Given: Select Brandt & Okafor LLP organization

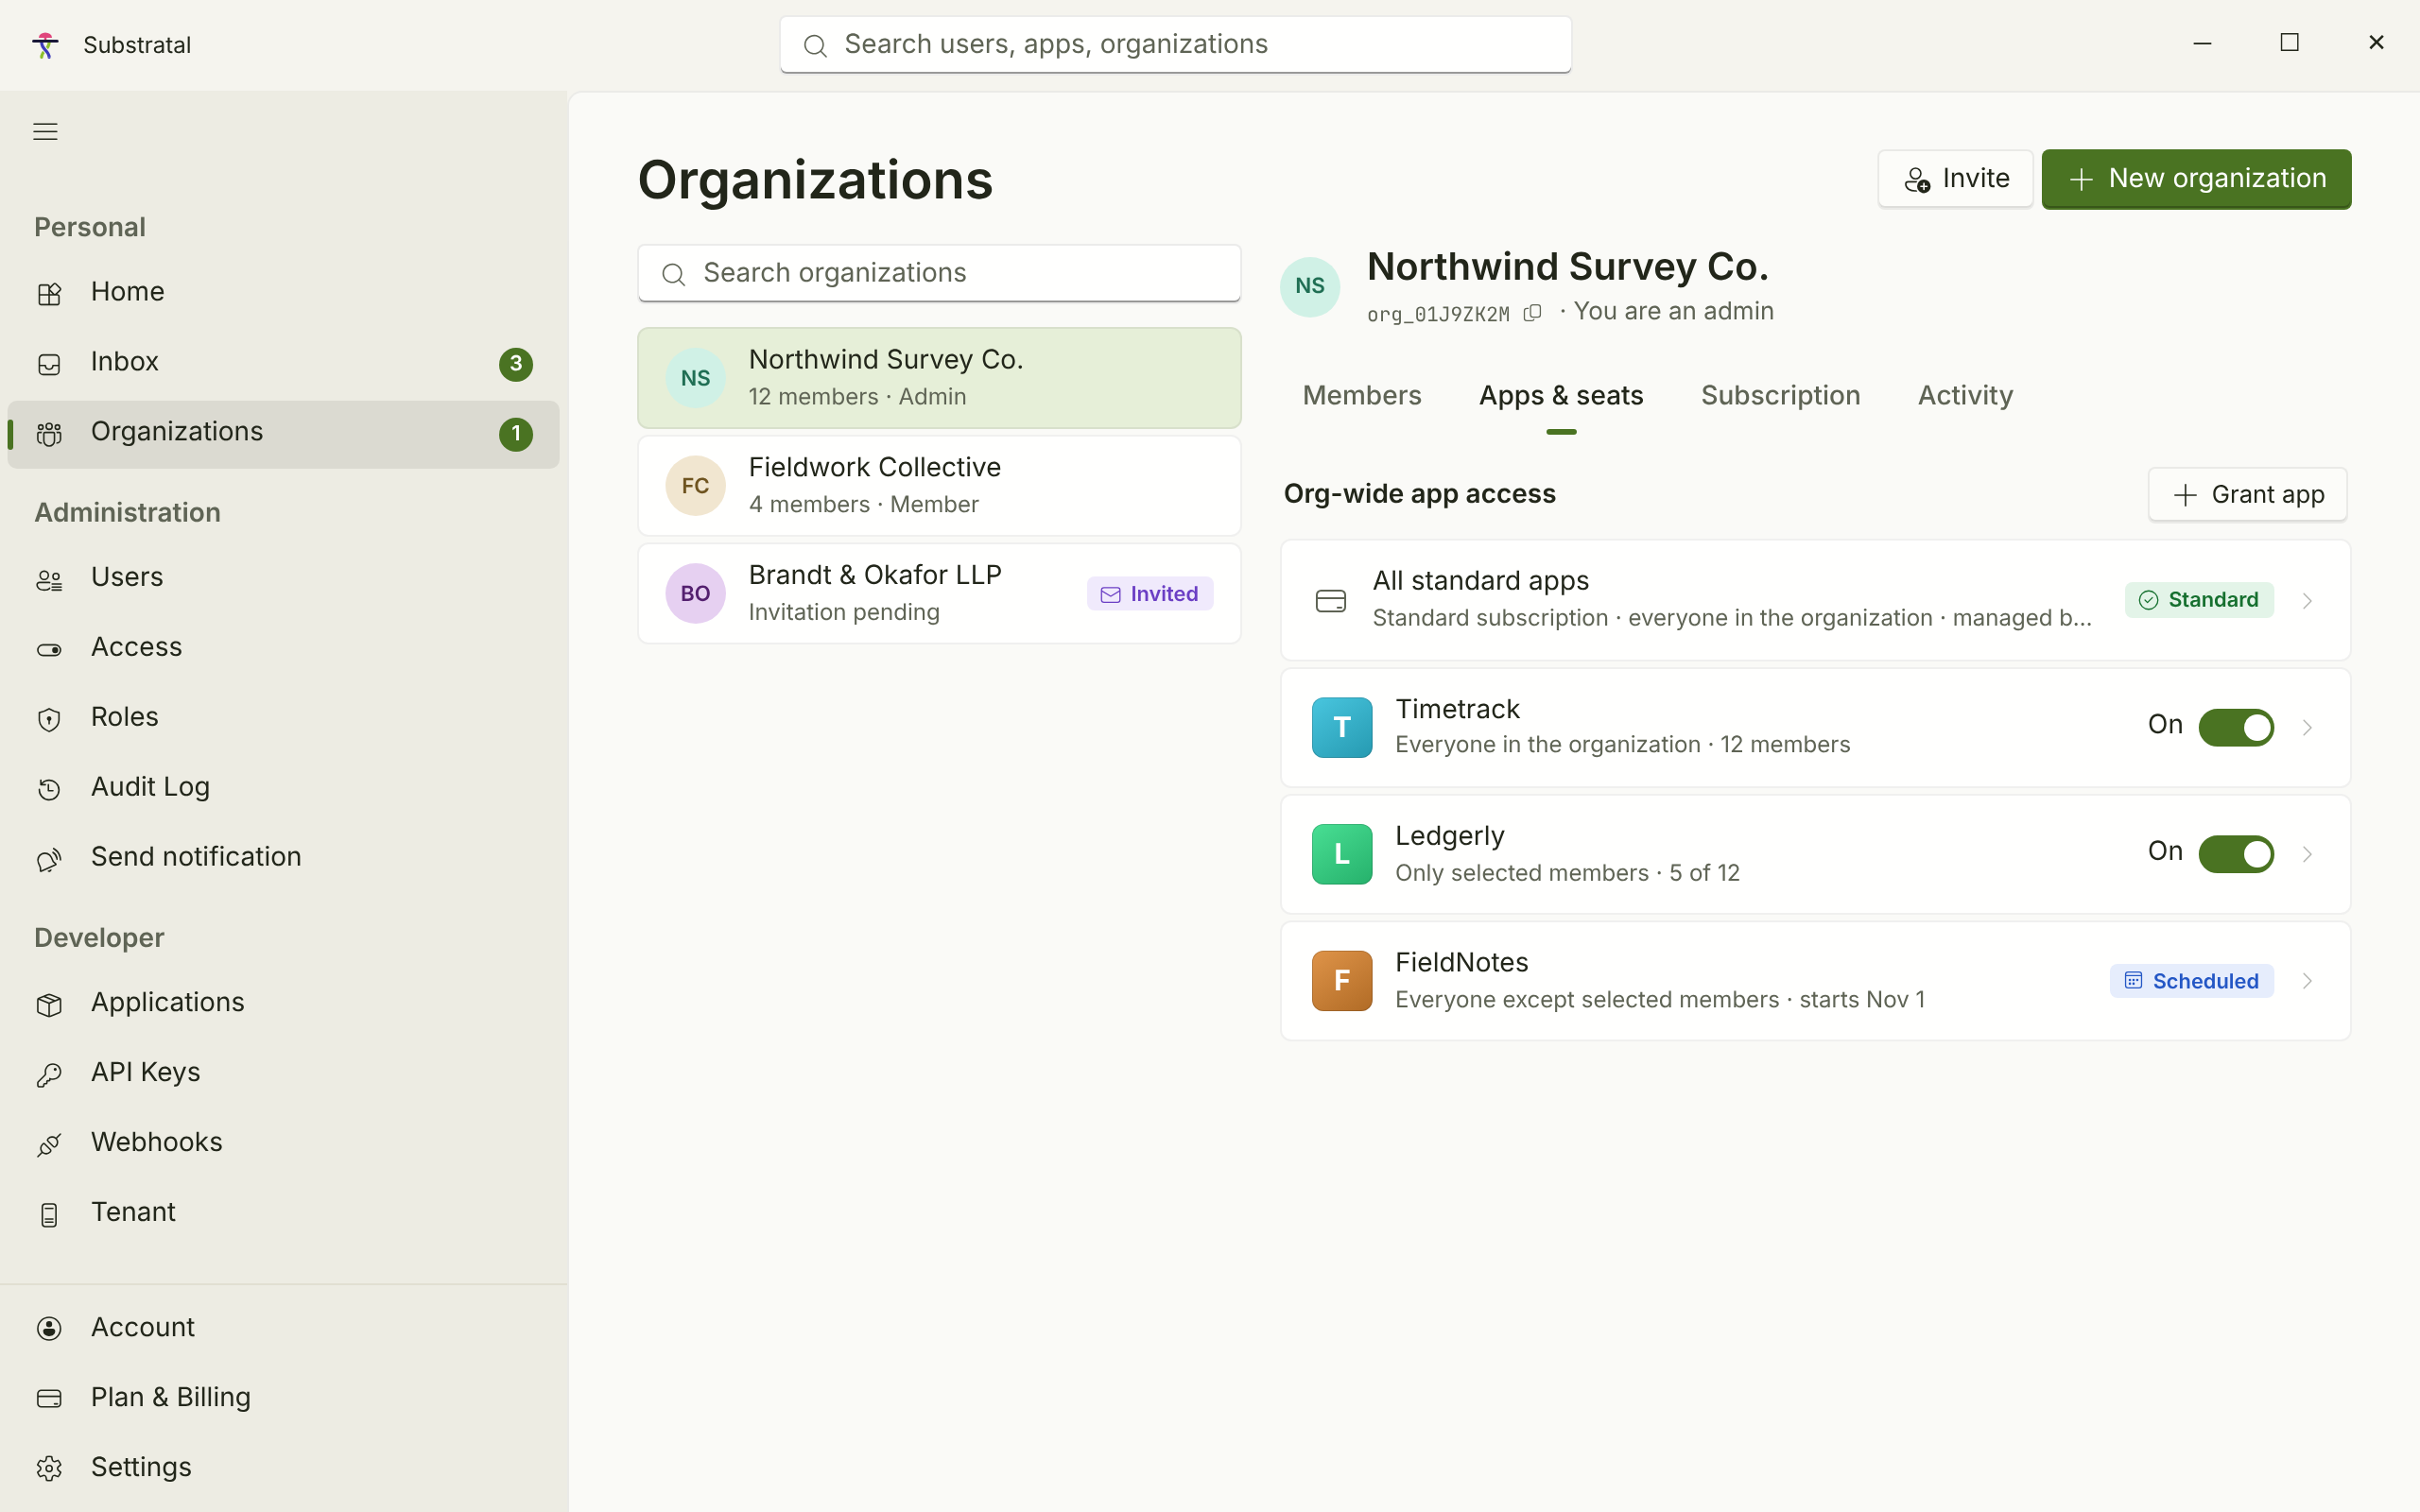Looking at the screenshot, I should coord(939,594).
